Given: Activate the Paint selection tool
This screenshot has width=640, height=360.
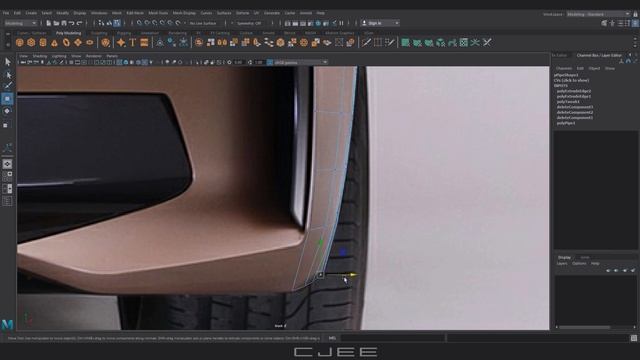Looking at the screenshot, I should 7,86.
